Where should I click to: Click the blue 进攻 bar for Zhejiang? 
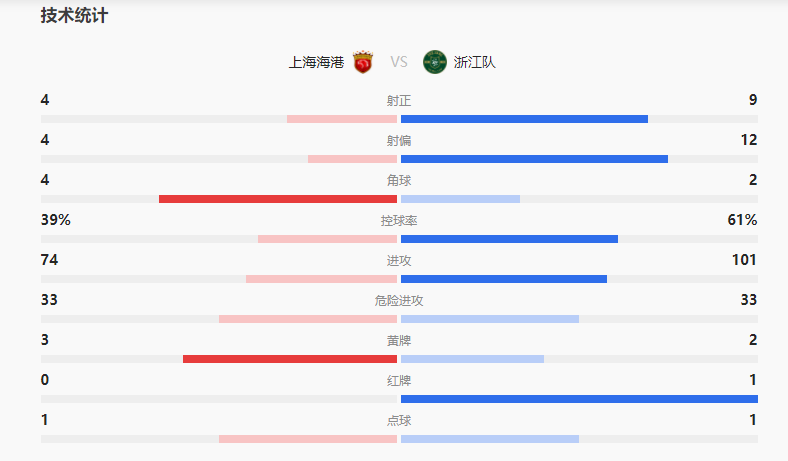[x=504, y=279]
